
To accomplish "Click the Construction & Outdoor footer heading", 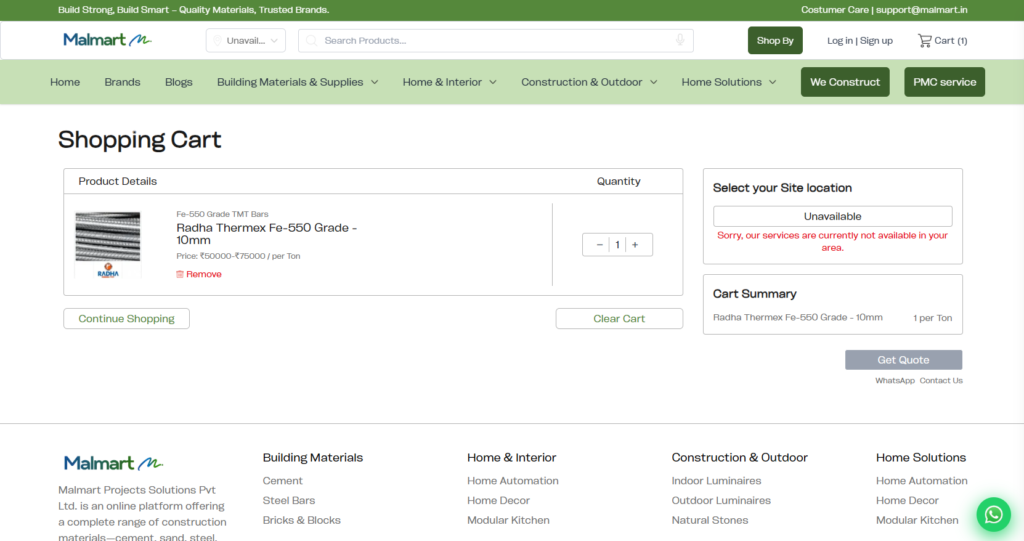I will [739, 458].
